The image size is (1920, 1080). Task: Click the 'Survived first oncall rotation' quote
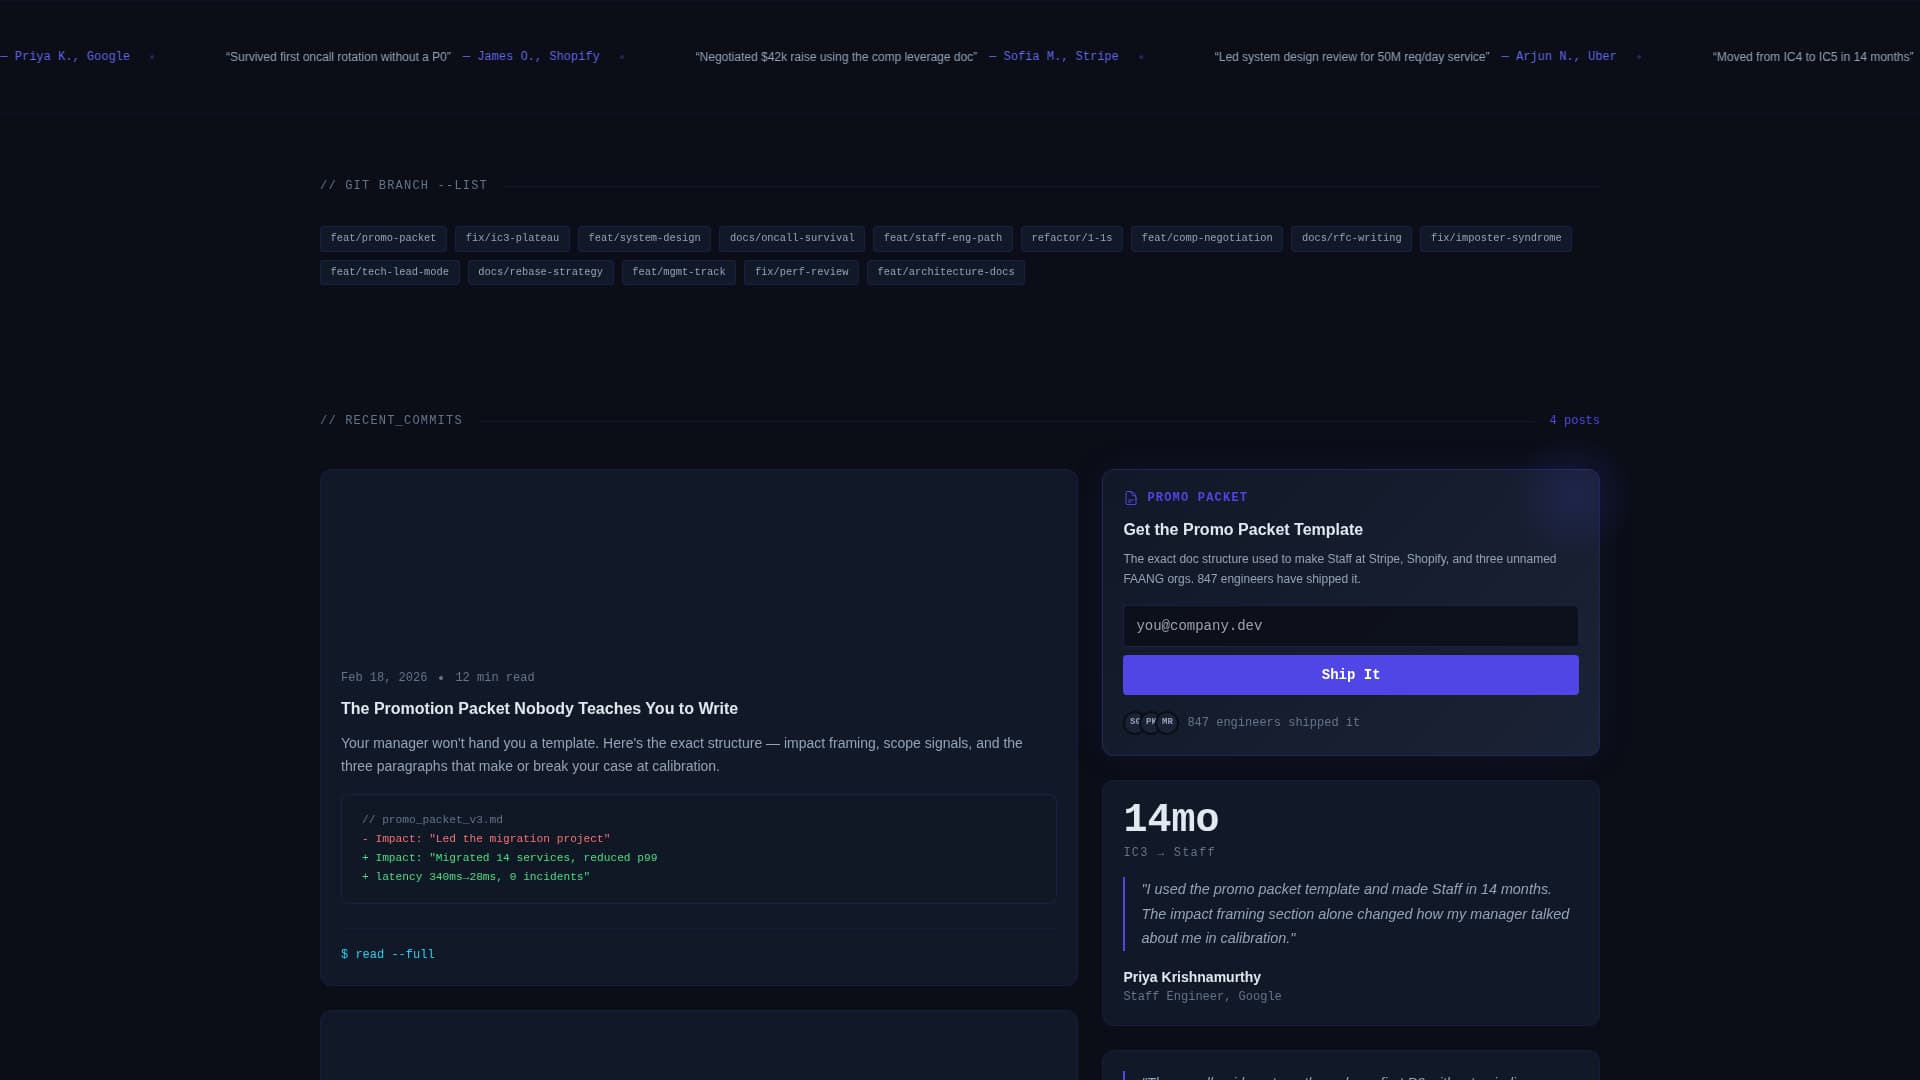(338, 57)
